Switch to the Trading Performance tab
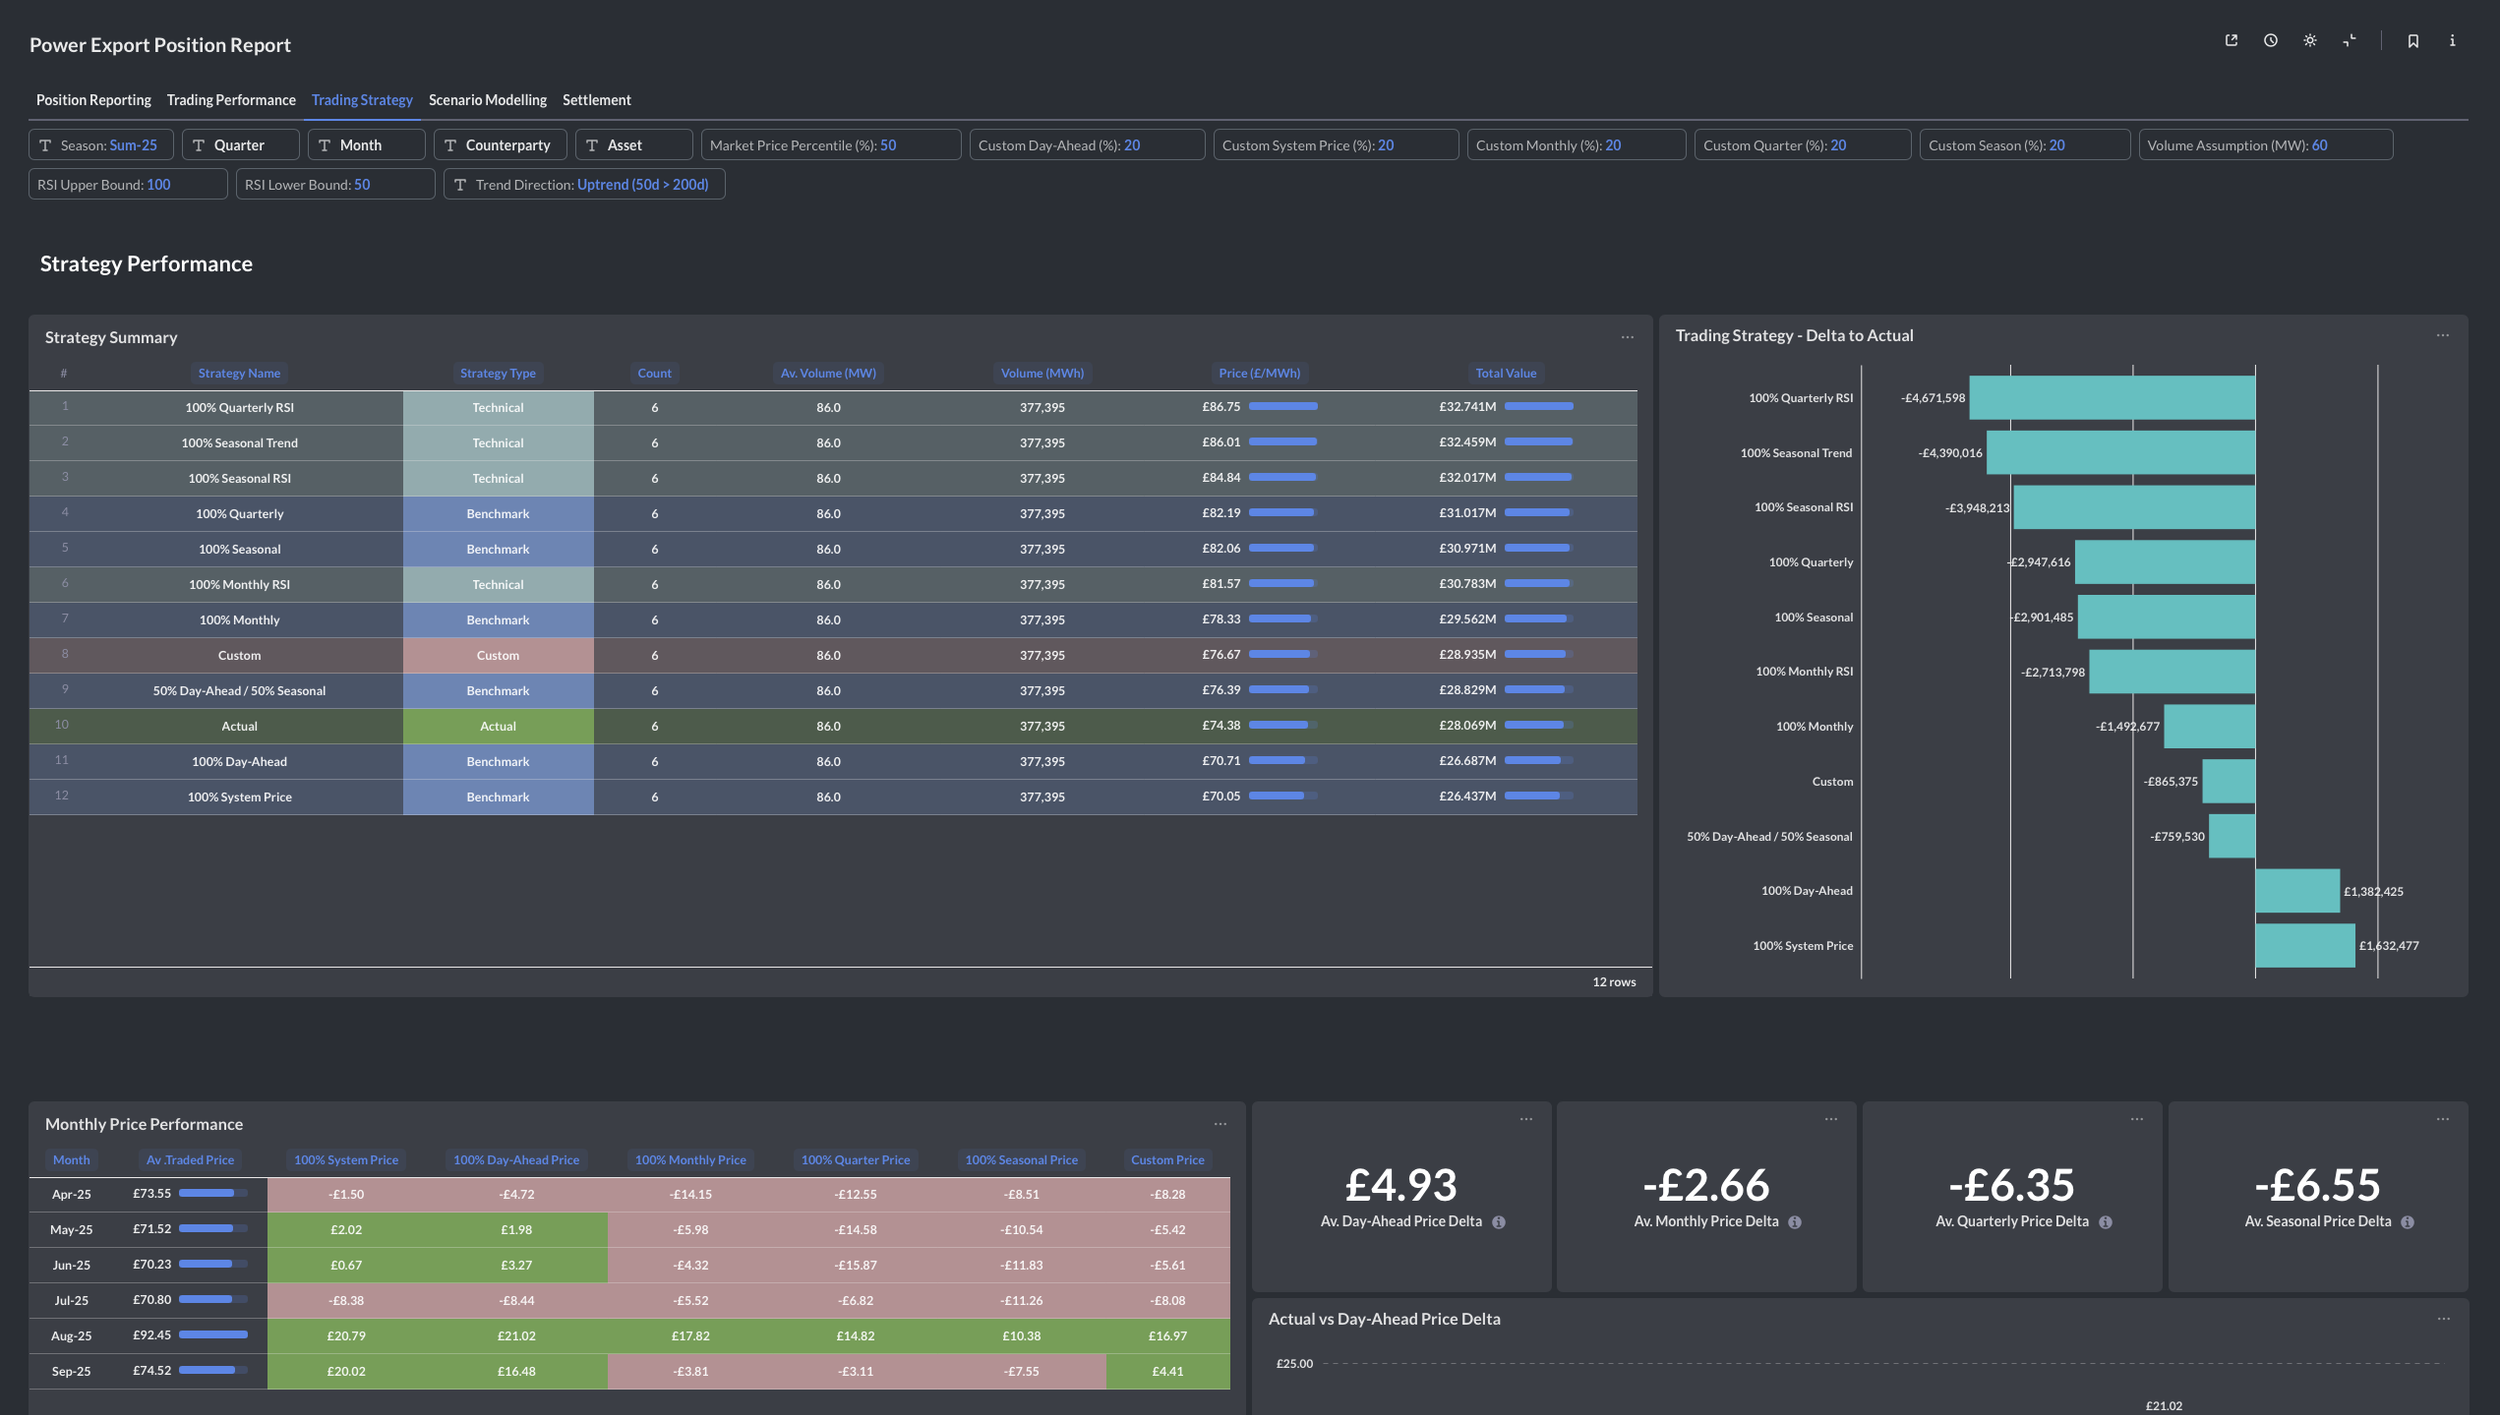2500x1415 pixels. (x=231, y=100)
